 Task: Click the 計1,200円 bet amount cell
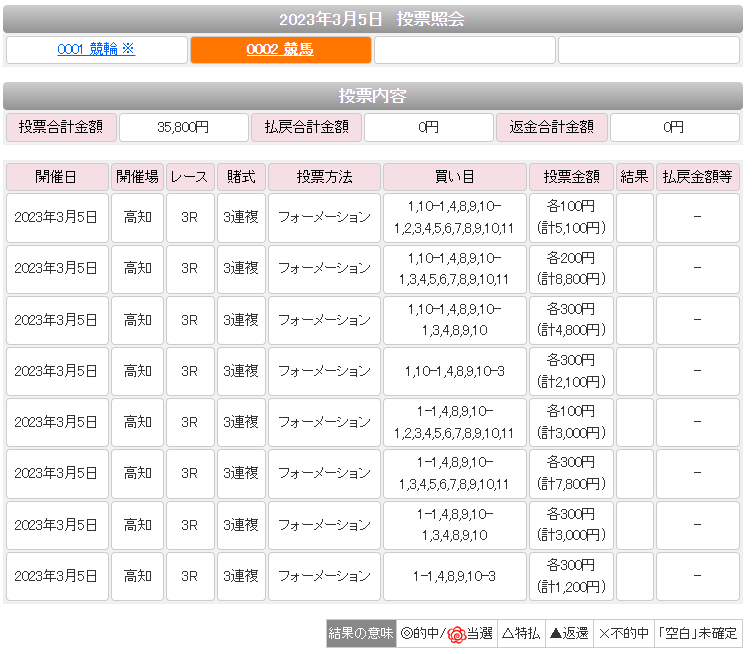[x=571, y=576]
